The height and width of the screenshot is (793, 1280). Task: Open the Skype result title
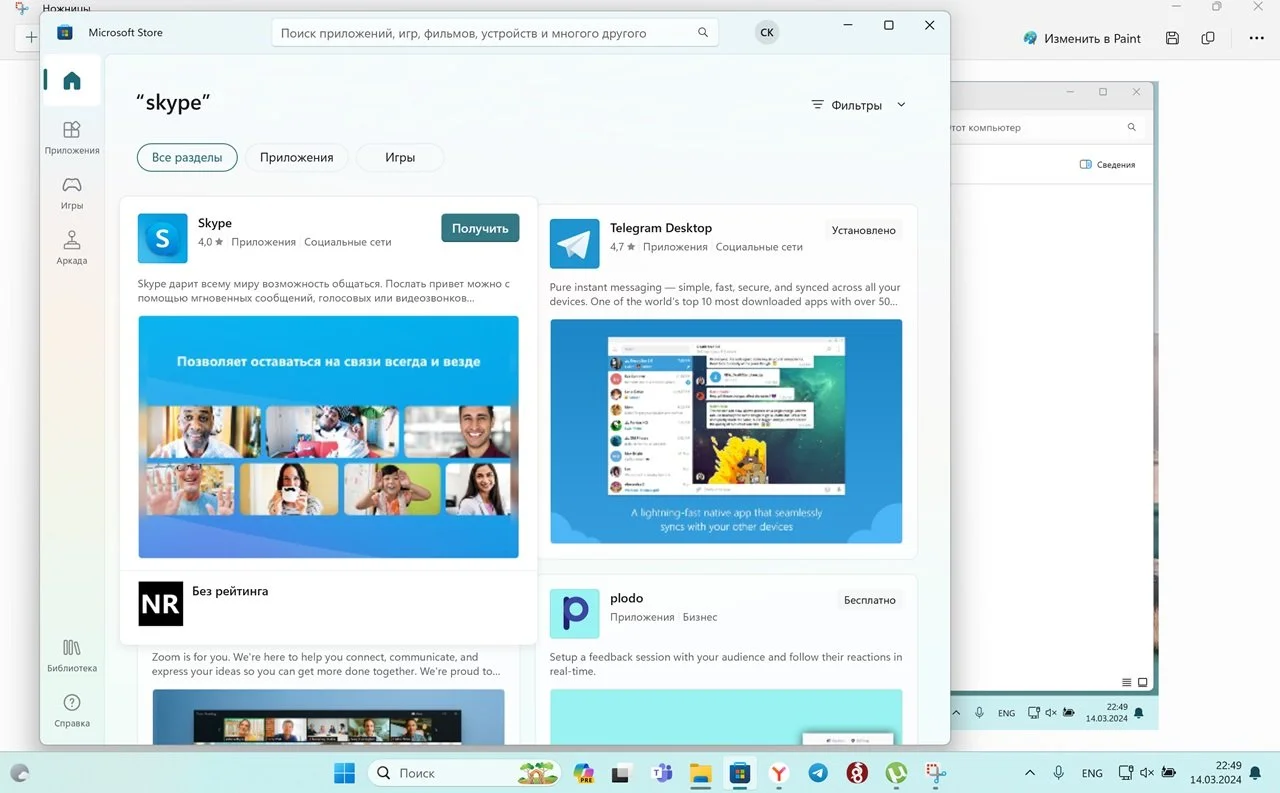[x=215, y=223]
